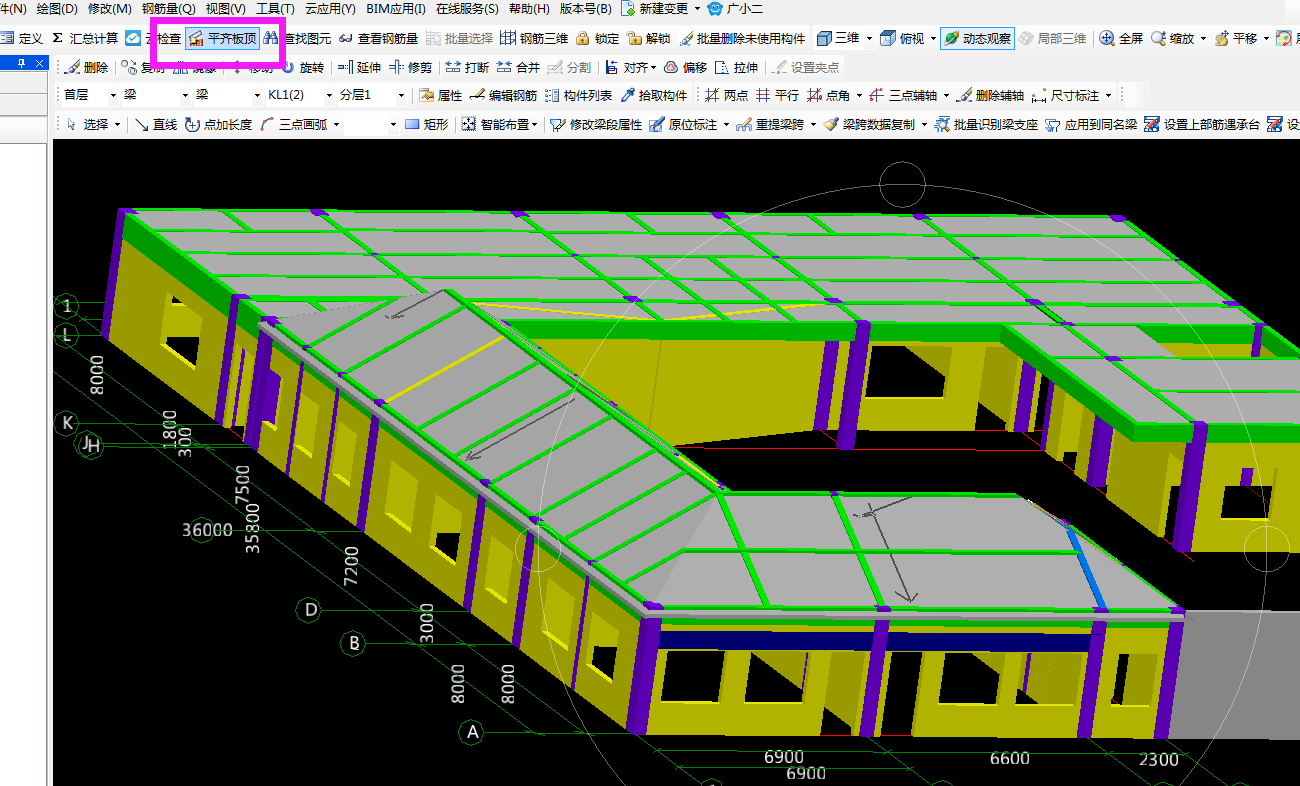This screenshot has width=1300, height=786.
Task: Toggle the left panel pin icon
Action: coord(22,63)
